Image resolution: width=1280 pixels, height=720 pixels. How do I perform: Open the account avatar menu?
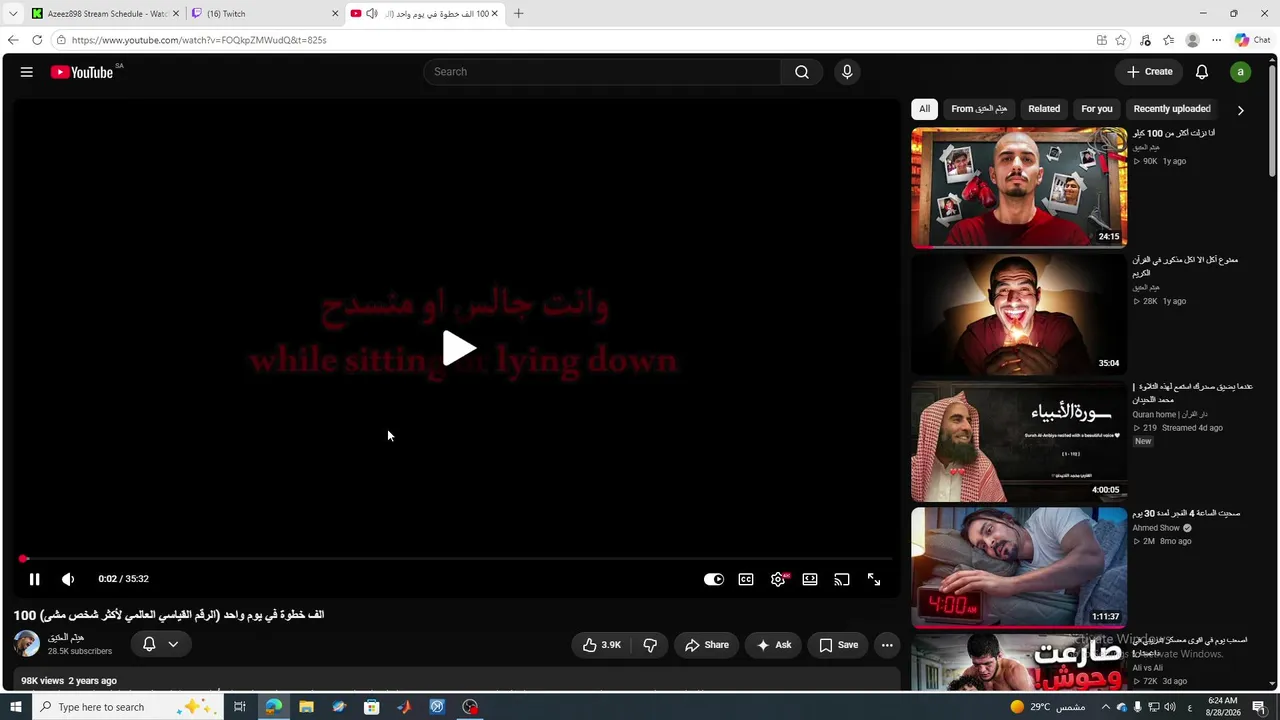[1240, 72]
